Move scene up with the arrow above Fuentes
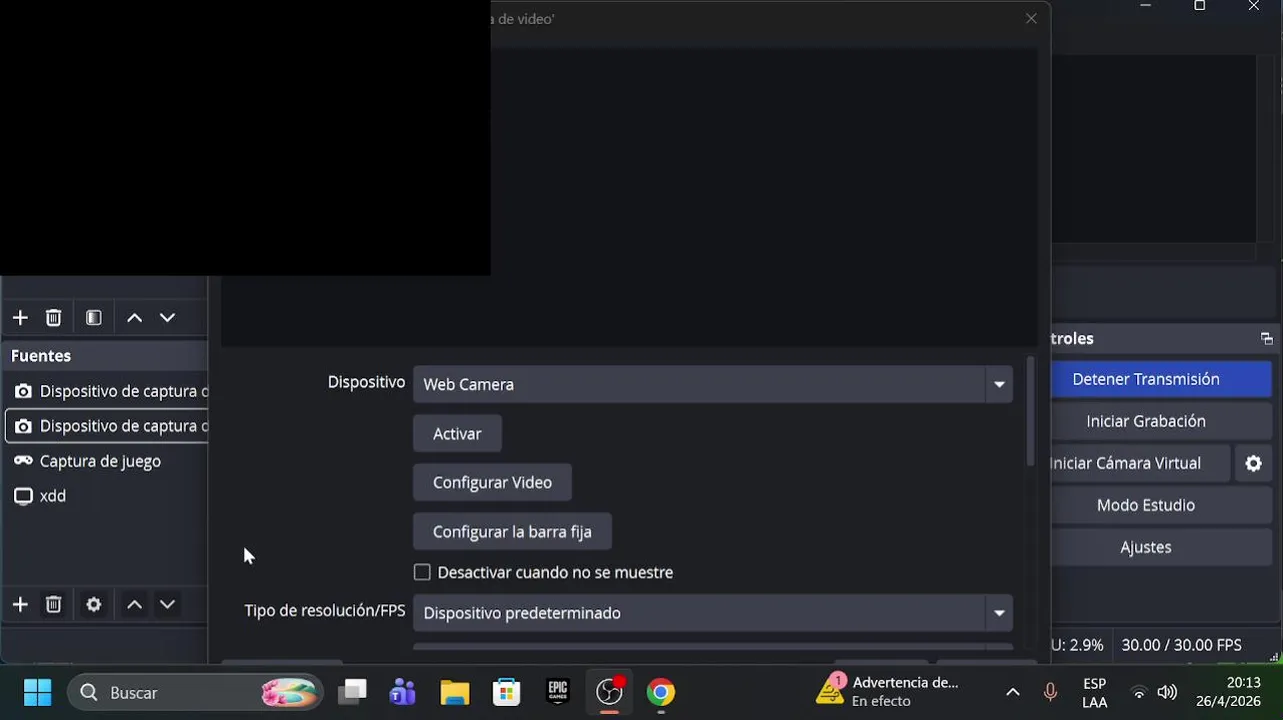 tap(134, 318)
